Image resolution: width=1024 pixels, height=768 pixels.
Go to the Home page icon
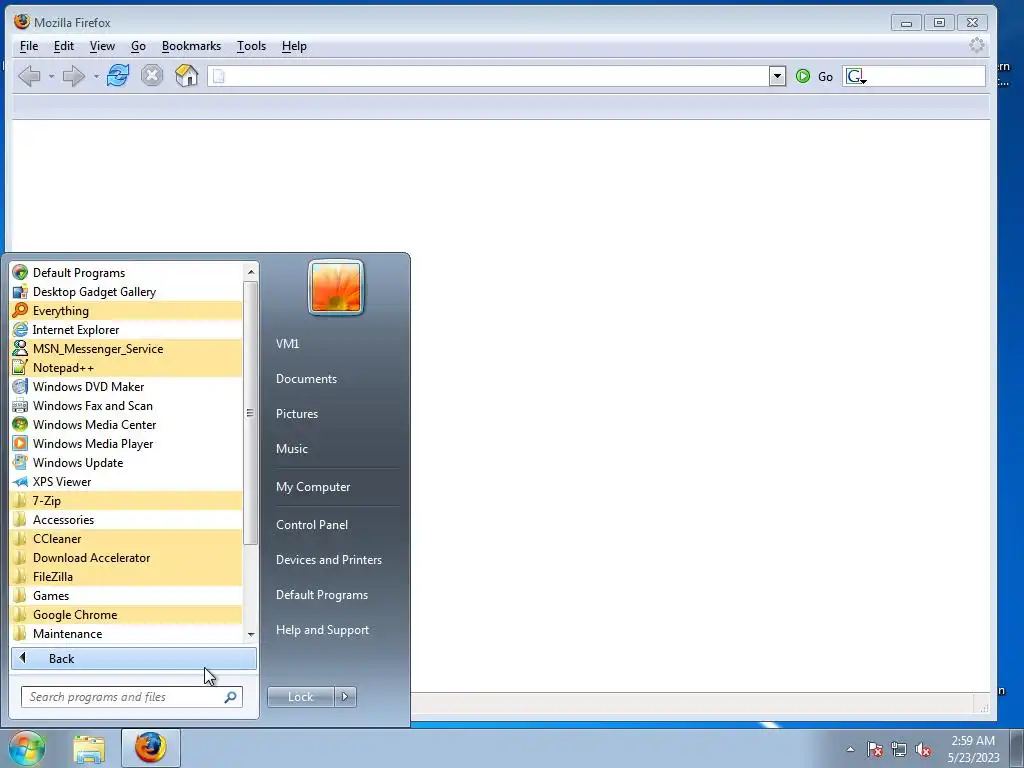(186, 76)
